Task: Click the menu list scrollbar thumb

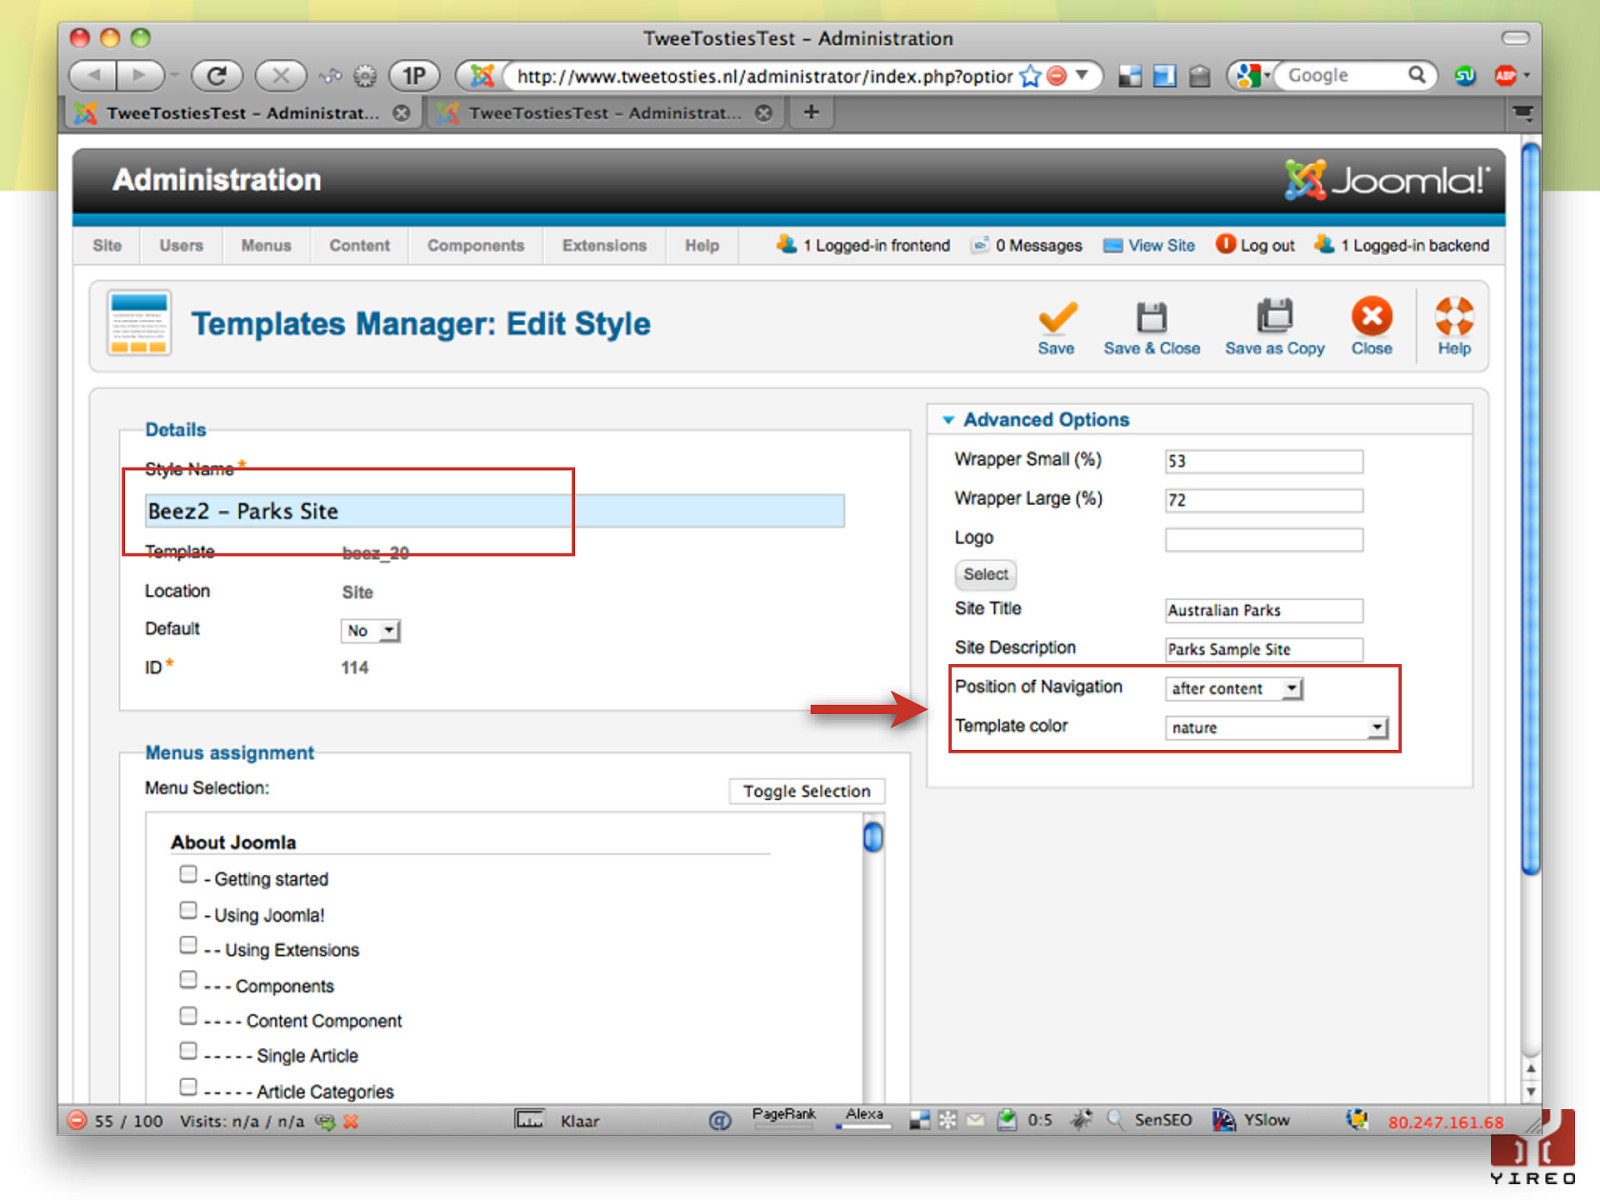Action: pyautogui.click(x=873, y=836)
